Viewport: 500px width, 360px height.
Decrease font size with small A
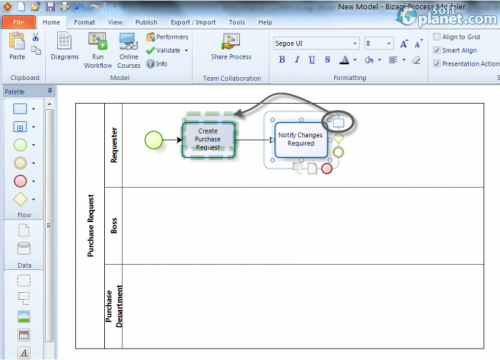(418, 44)
